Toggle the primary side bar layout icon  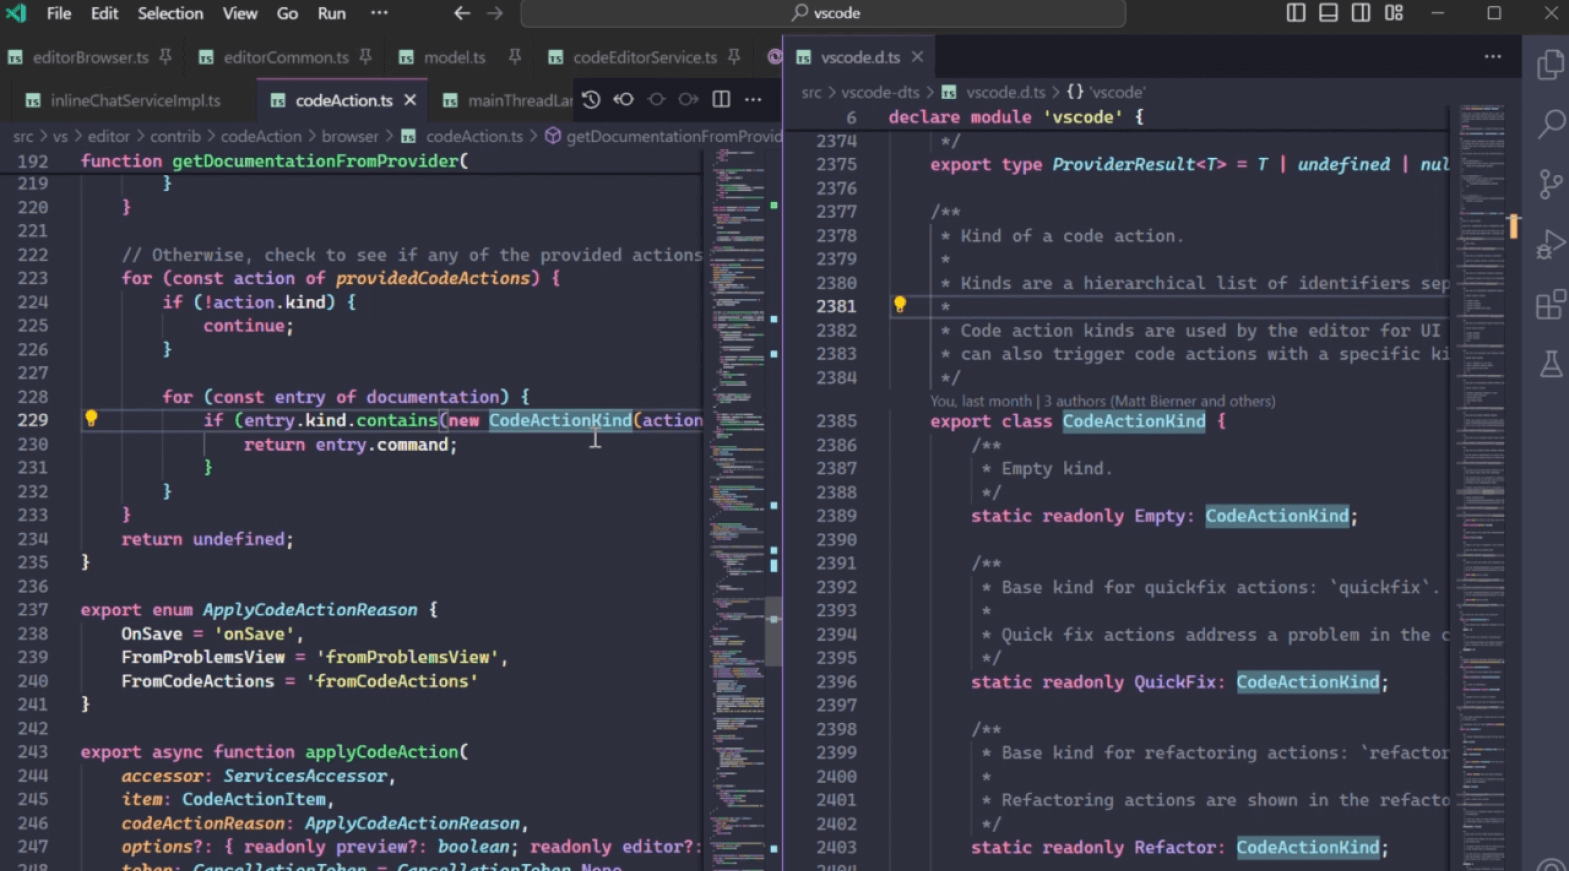pos(1296,13)
